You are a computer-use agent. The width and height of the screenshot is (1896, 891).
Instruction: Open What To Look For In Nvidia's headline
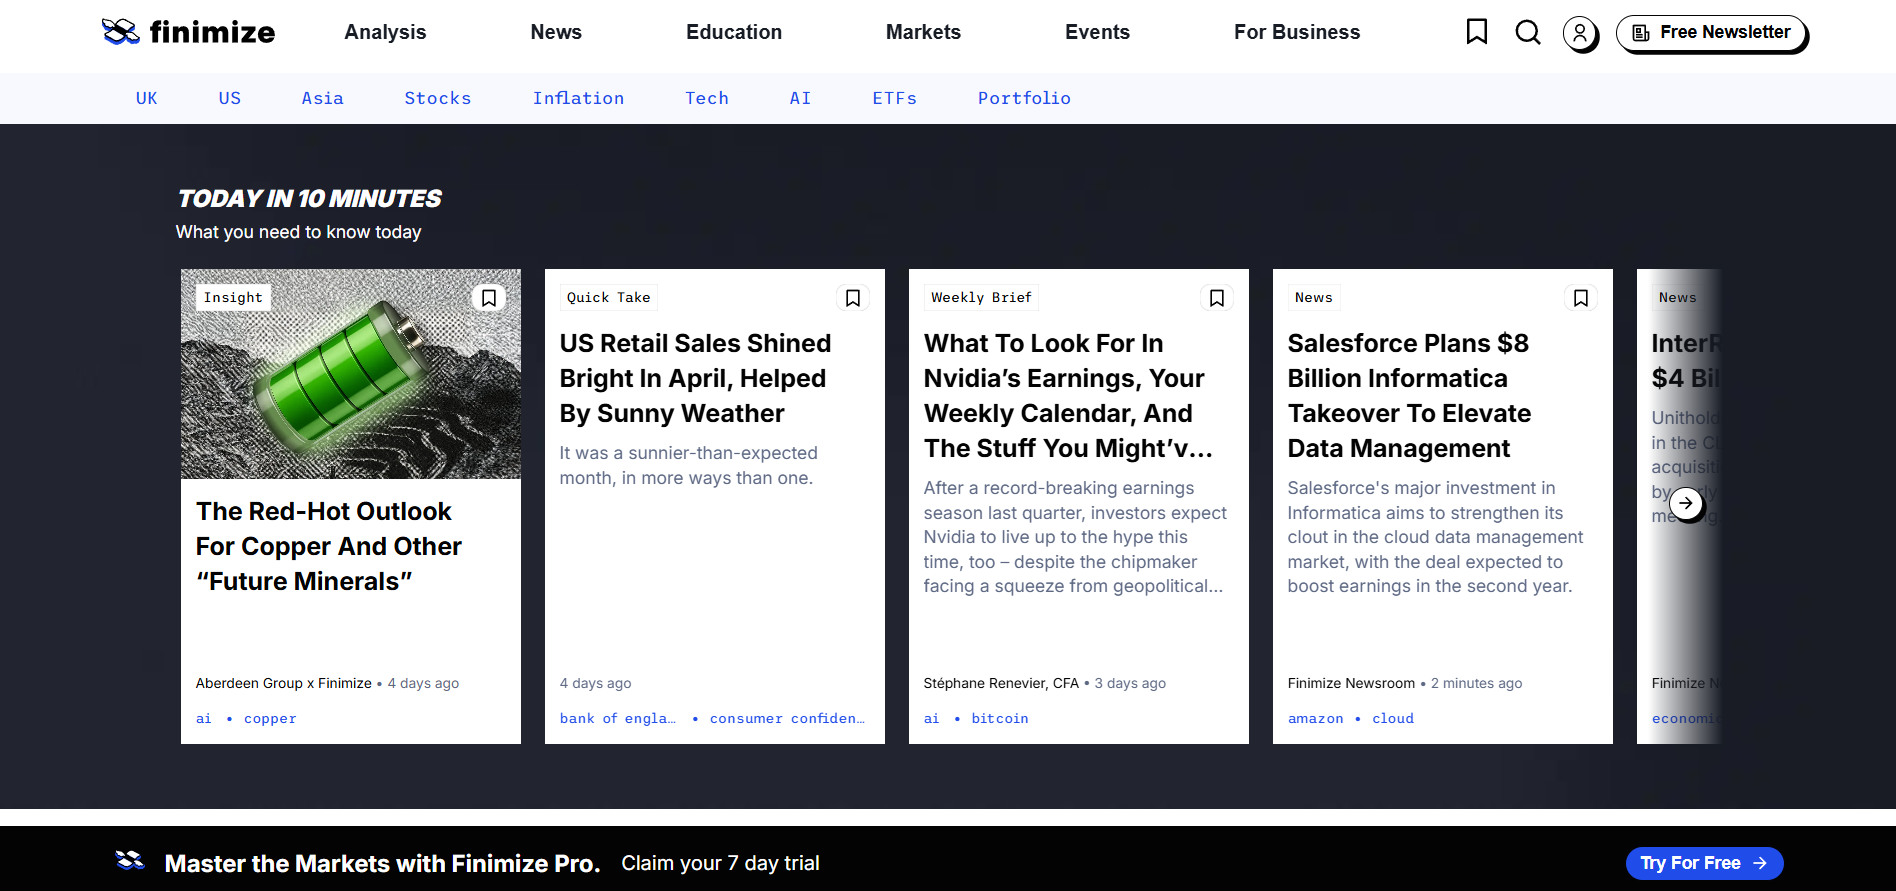(x=1068, y=396)
